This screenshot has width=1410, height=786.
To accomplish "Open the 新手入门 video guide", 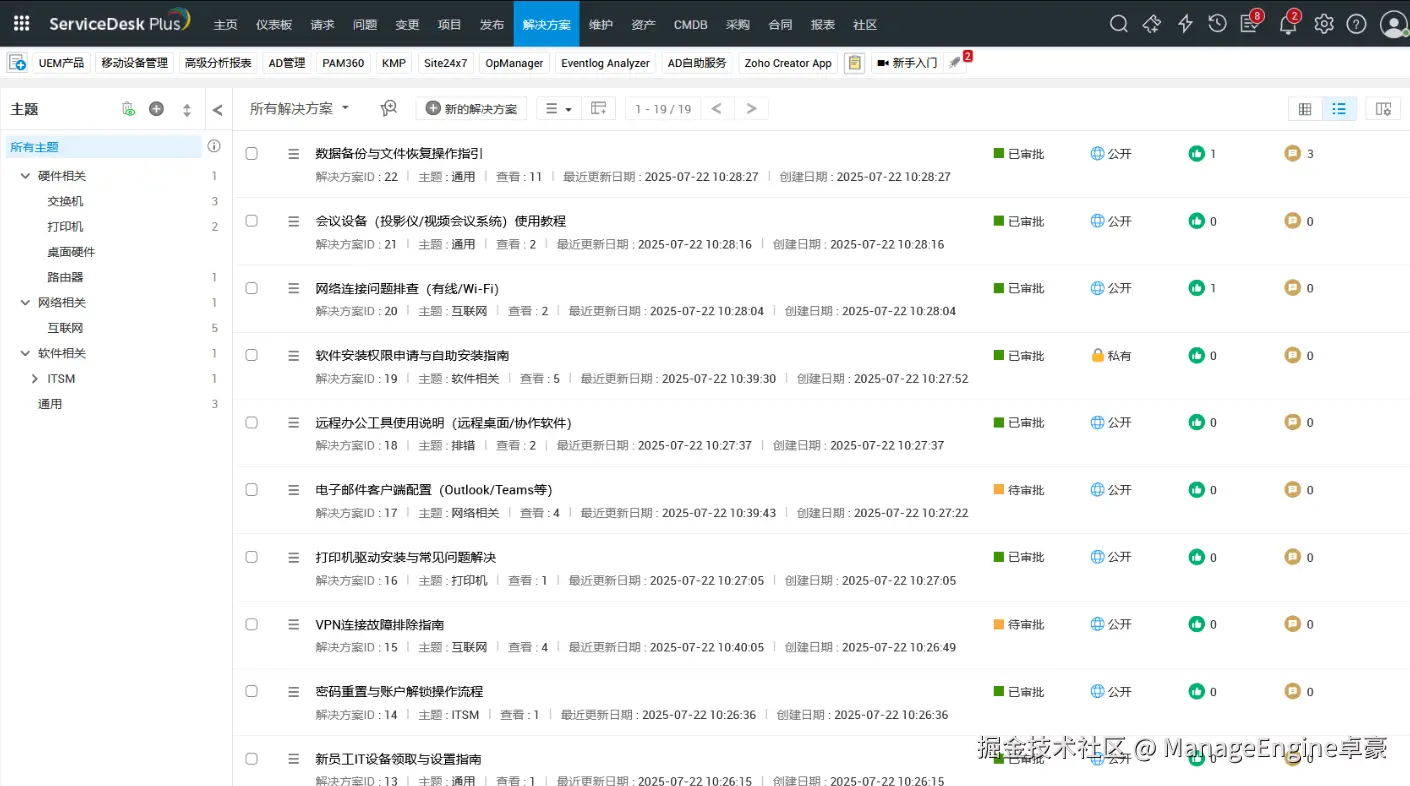I will tap(907, 63).
